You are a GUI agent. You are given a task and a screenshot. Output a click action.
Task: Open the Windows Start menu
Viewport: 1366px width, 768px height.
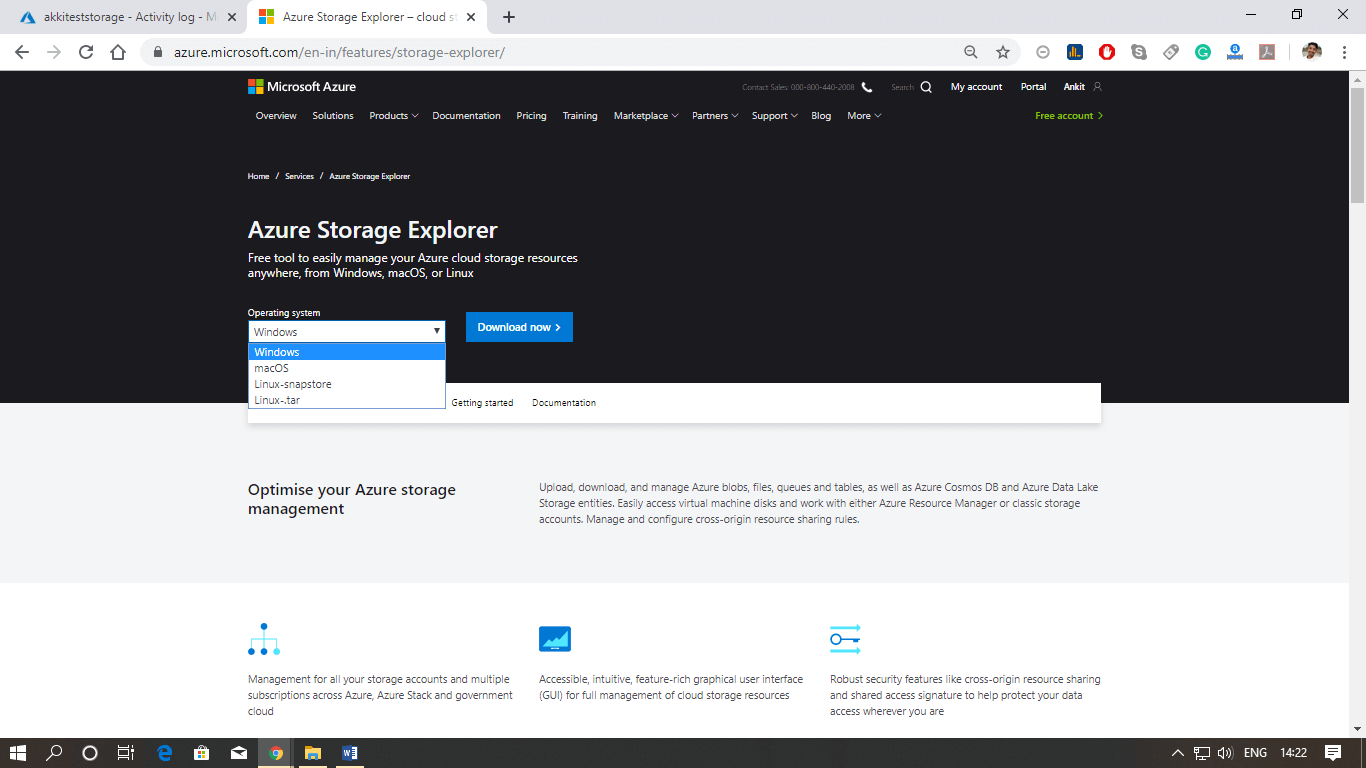click(18, 753)
